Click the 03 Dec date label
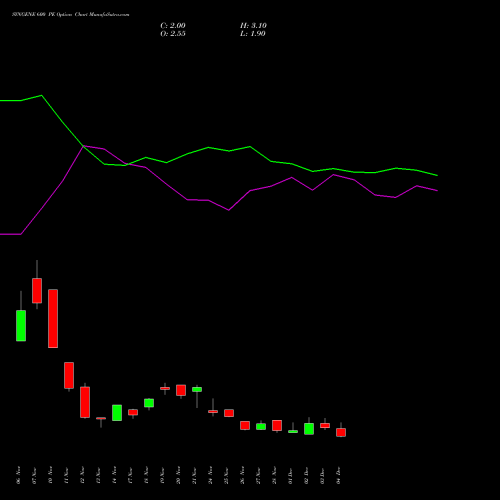 pos(322,475)
